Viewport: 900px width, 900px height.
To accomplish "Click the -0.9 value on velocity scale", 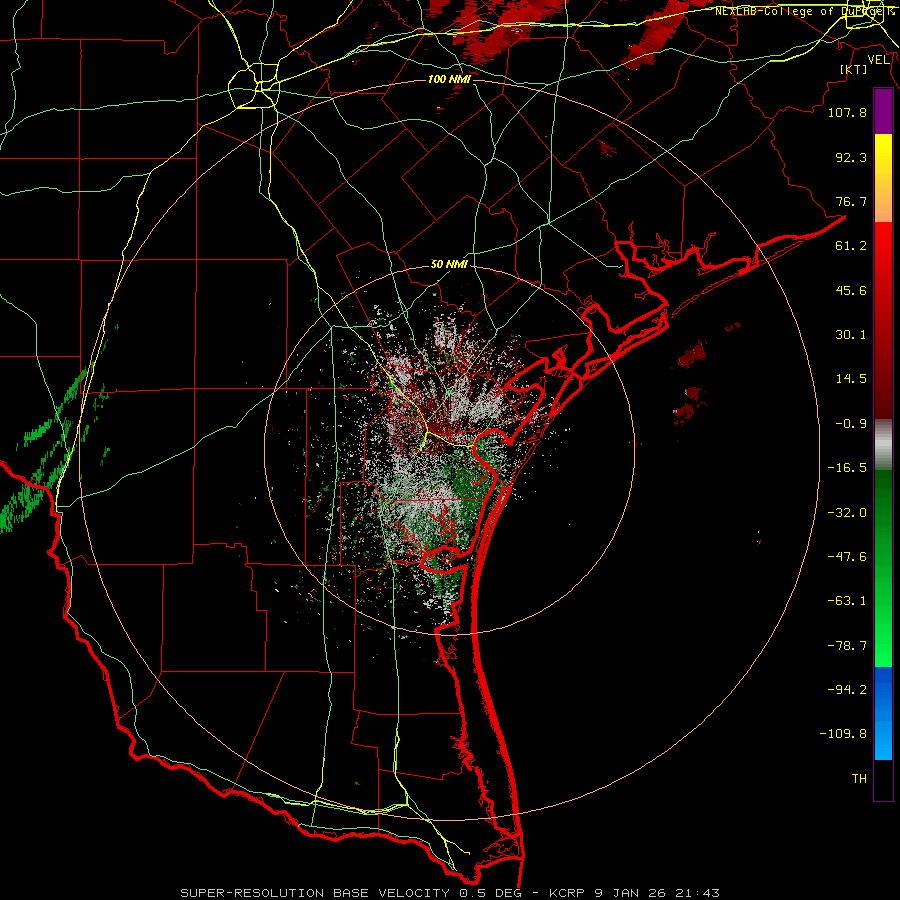I will click(851, 424).
